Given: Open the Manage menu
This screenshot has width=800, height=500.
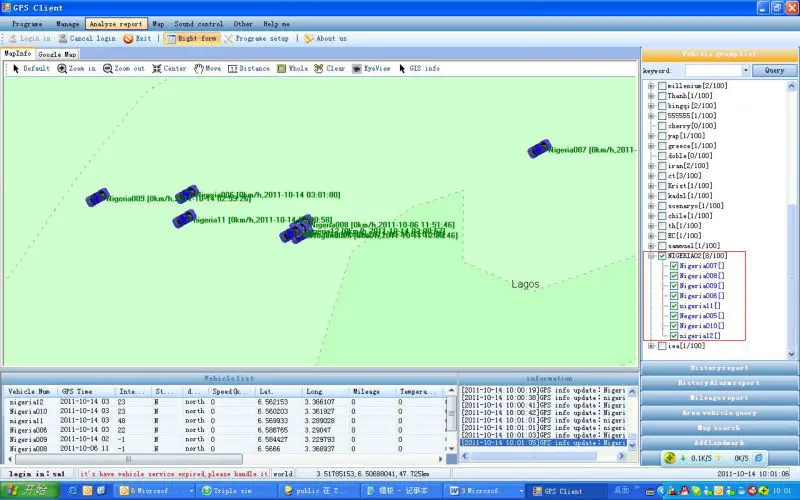Looking at the screenshot, I should (67, 24).
